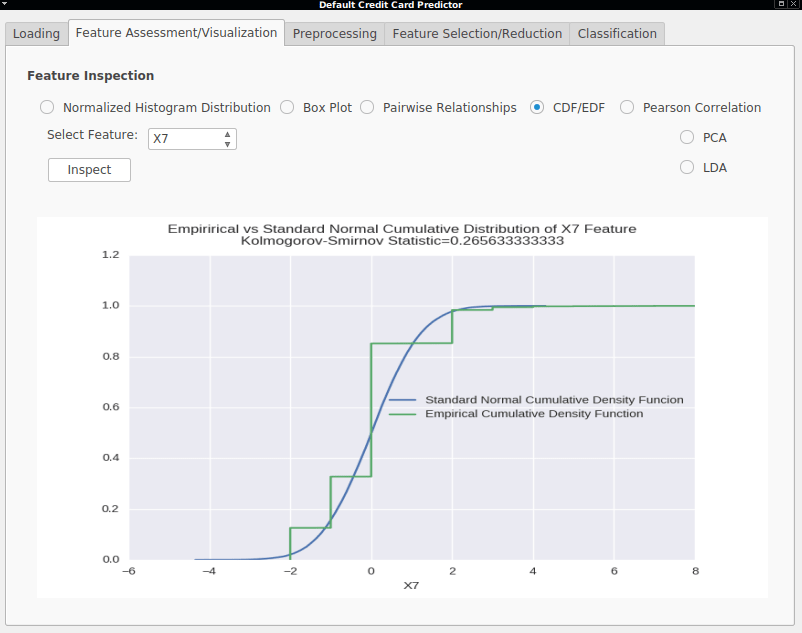
Task: Click the Feature Assessment/Visualization tab
Action: (176, 33)
